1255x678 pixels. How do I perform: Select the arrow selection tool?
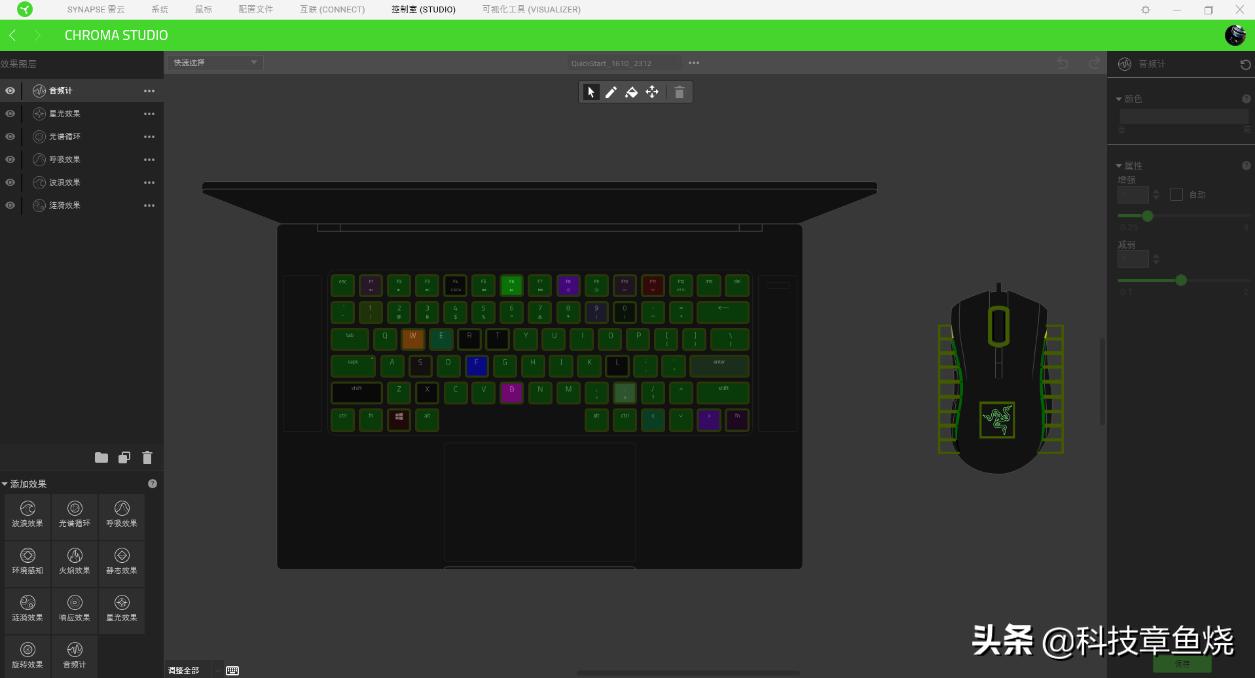591,92
